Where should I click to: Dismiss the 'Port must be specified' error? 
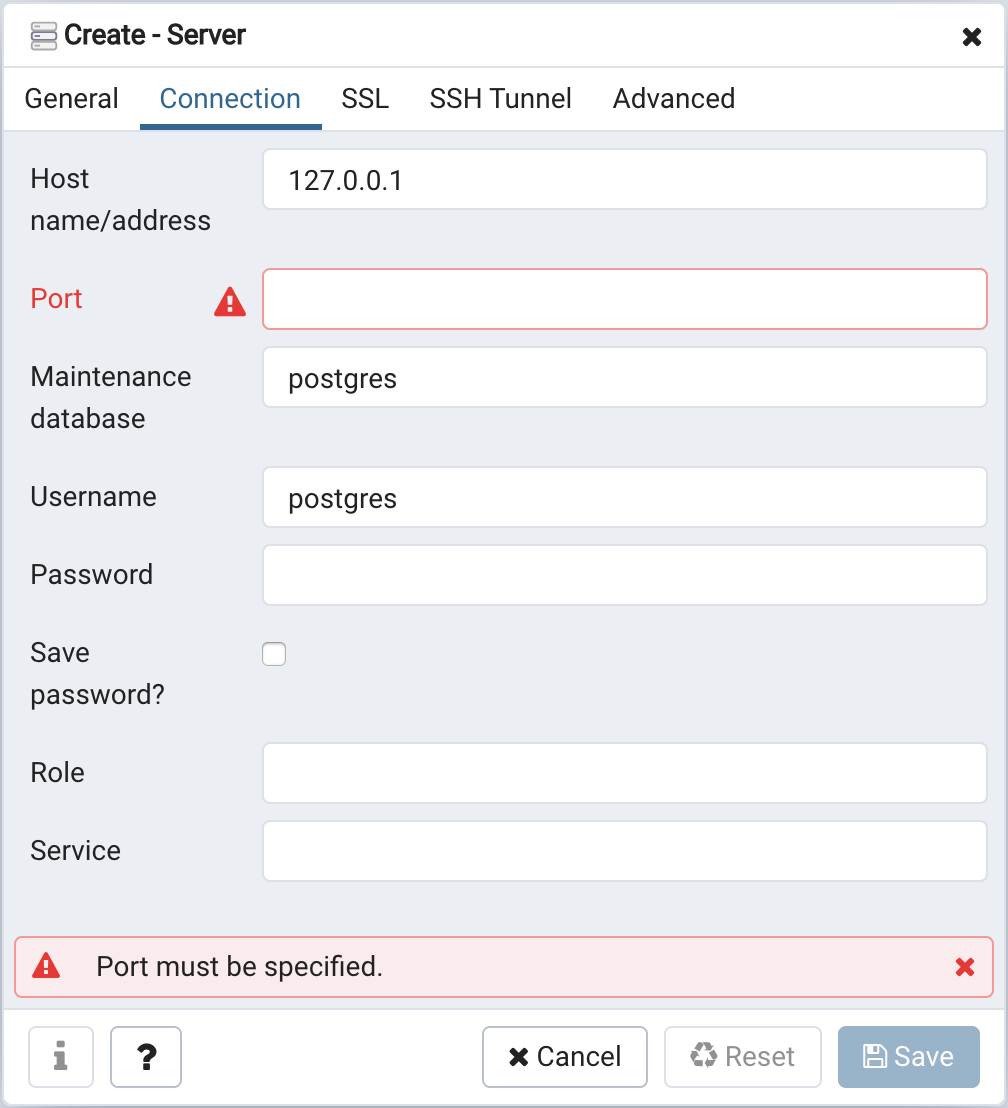click(x=965, y=967)
